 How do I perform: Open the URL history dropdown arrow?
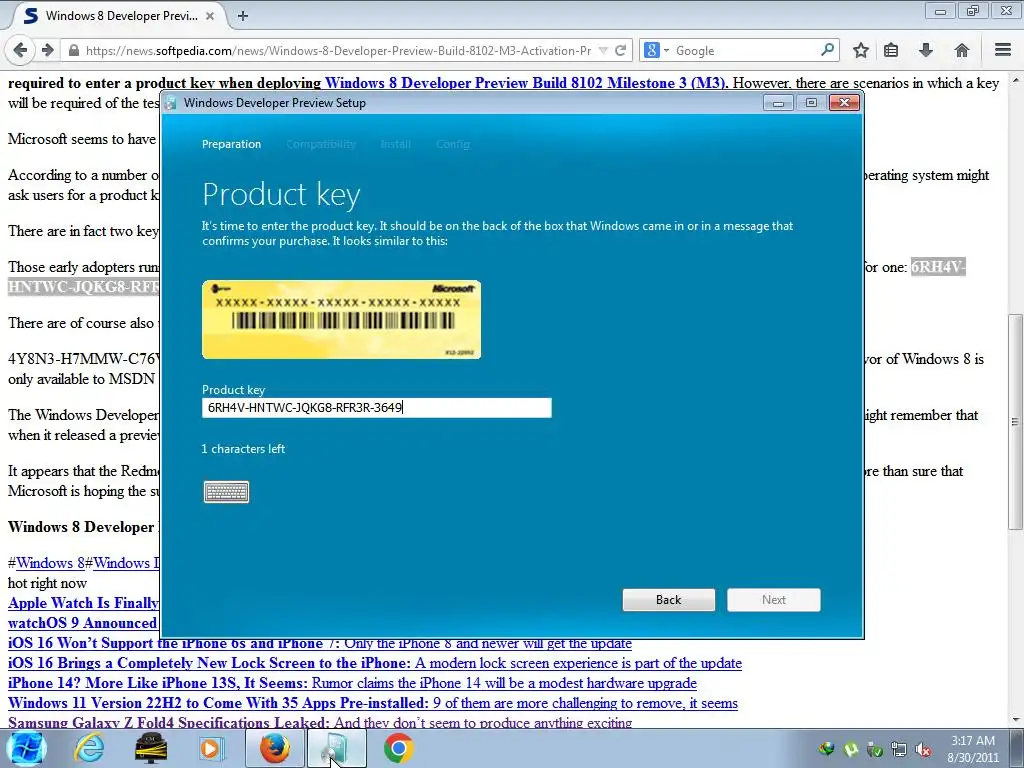point(603,50)
